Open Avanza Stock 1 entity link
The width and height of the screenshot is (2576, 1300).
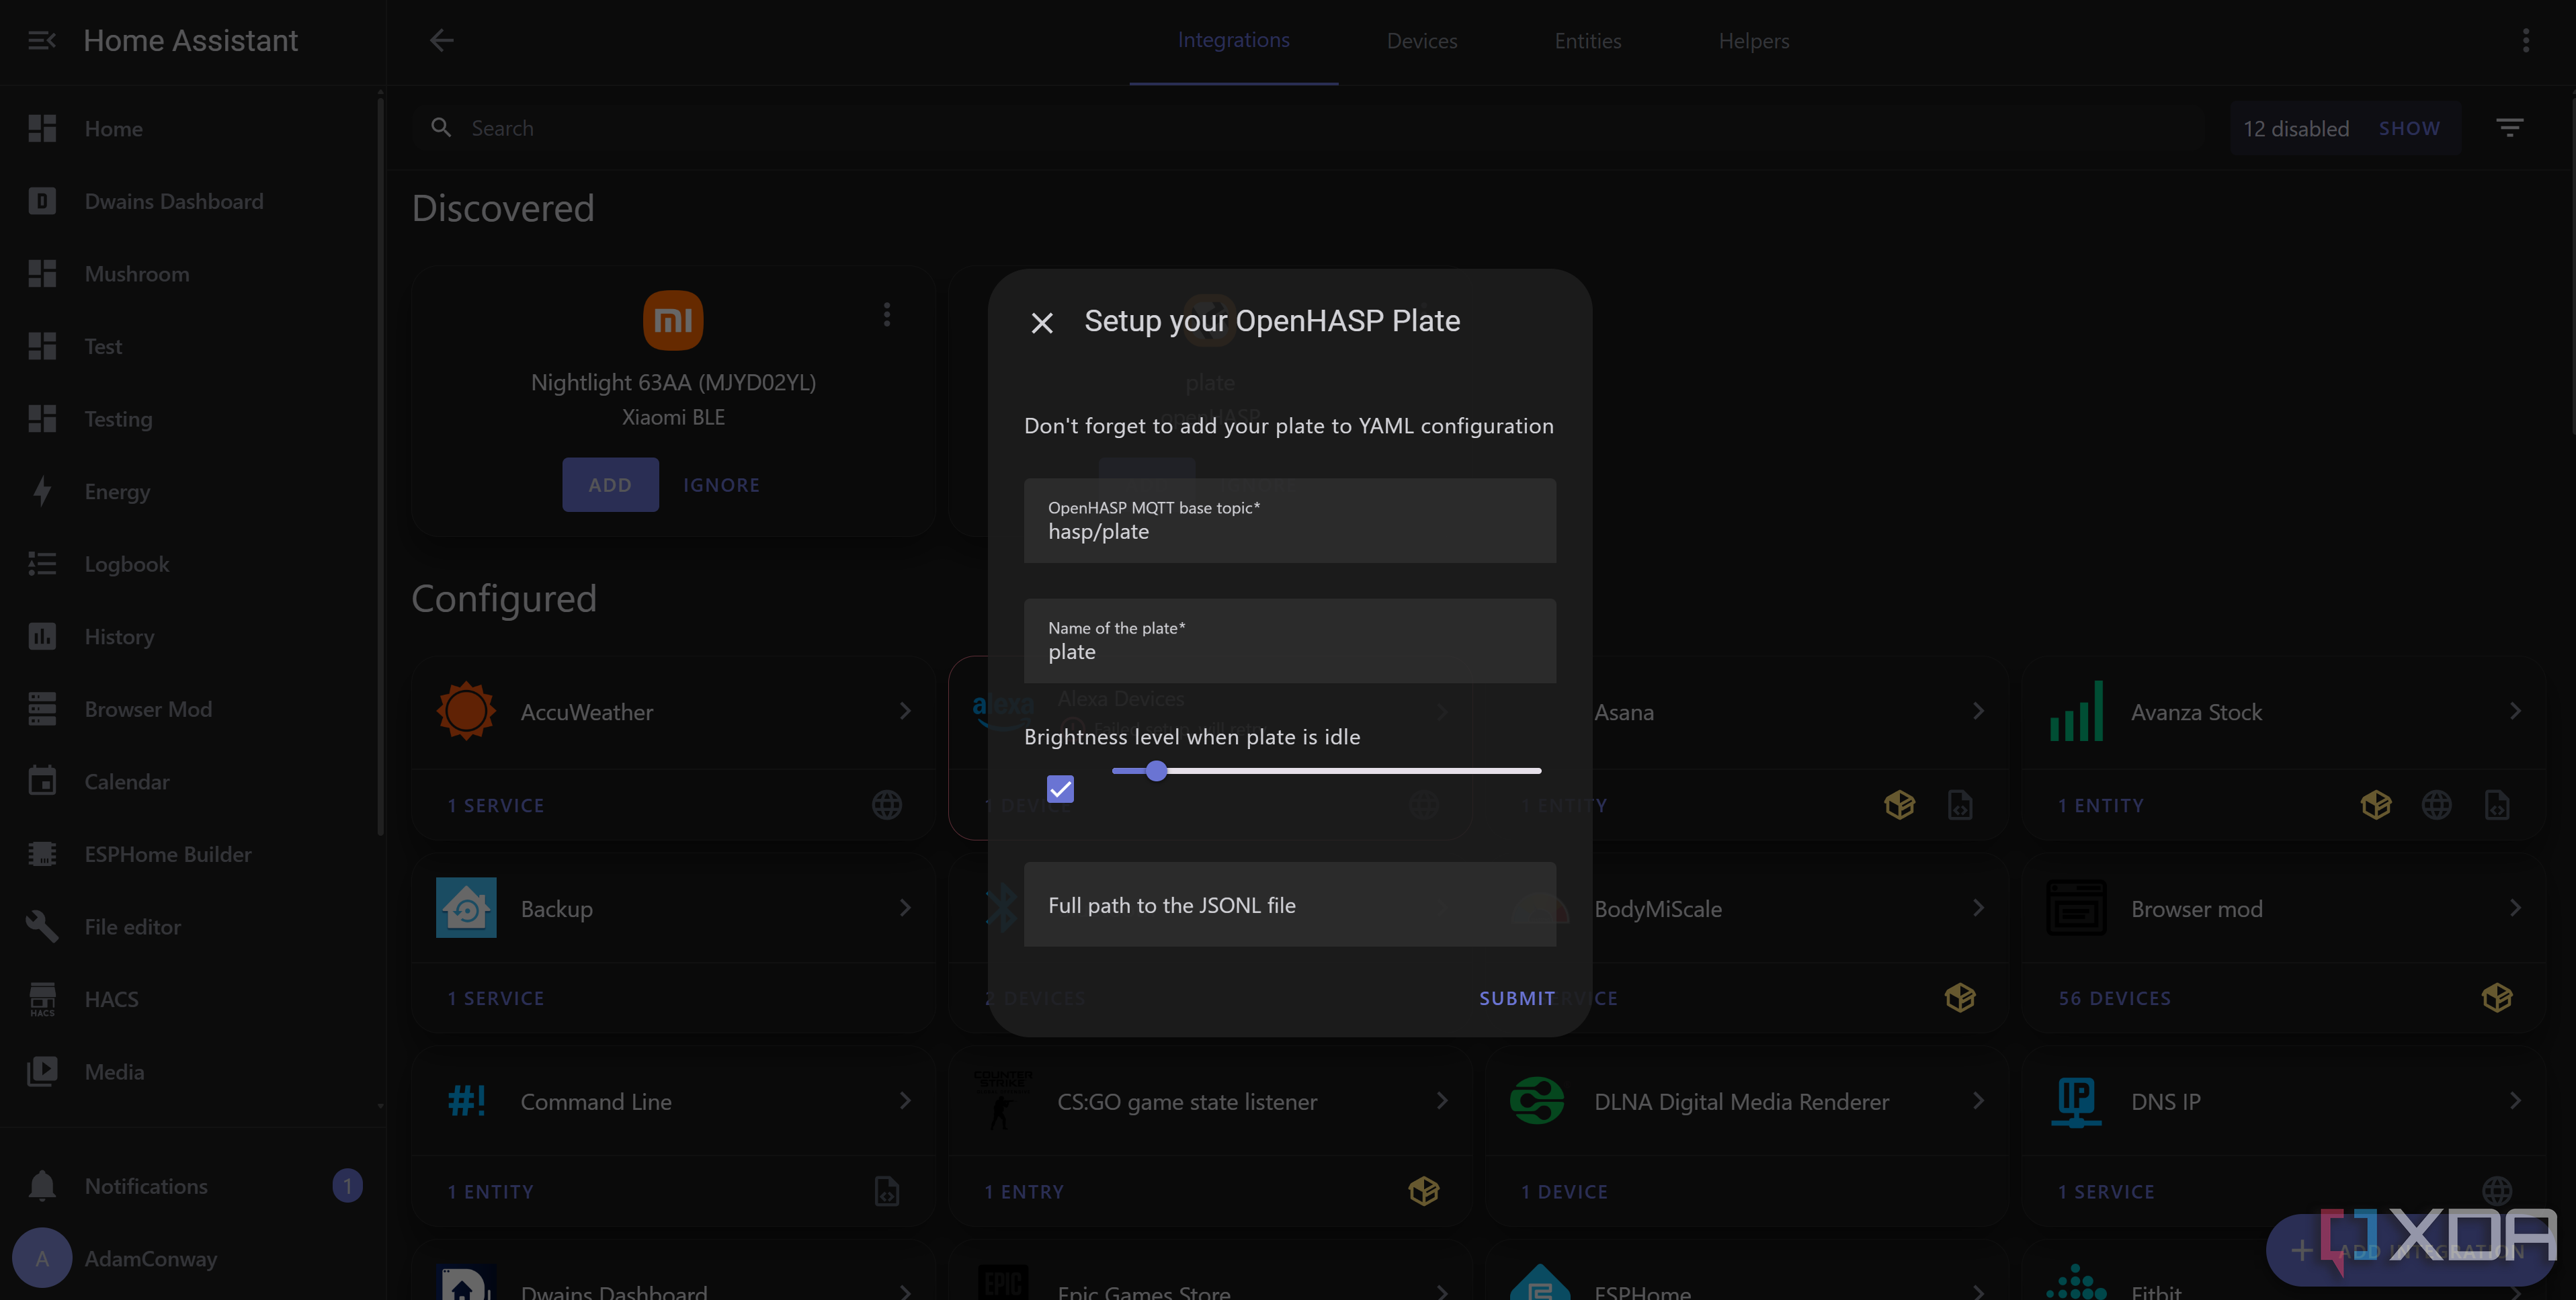click(2100, 805)
